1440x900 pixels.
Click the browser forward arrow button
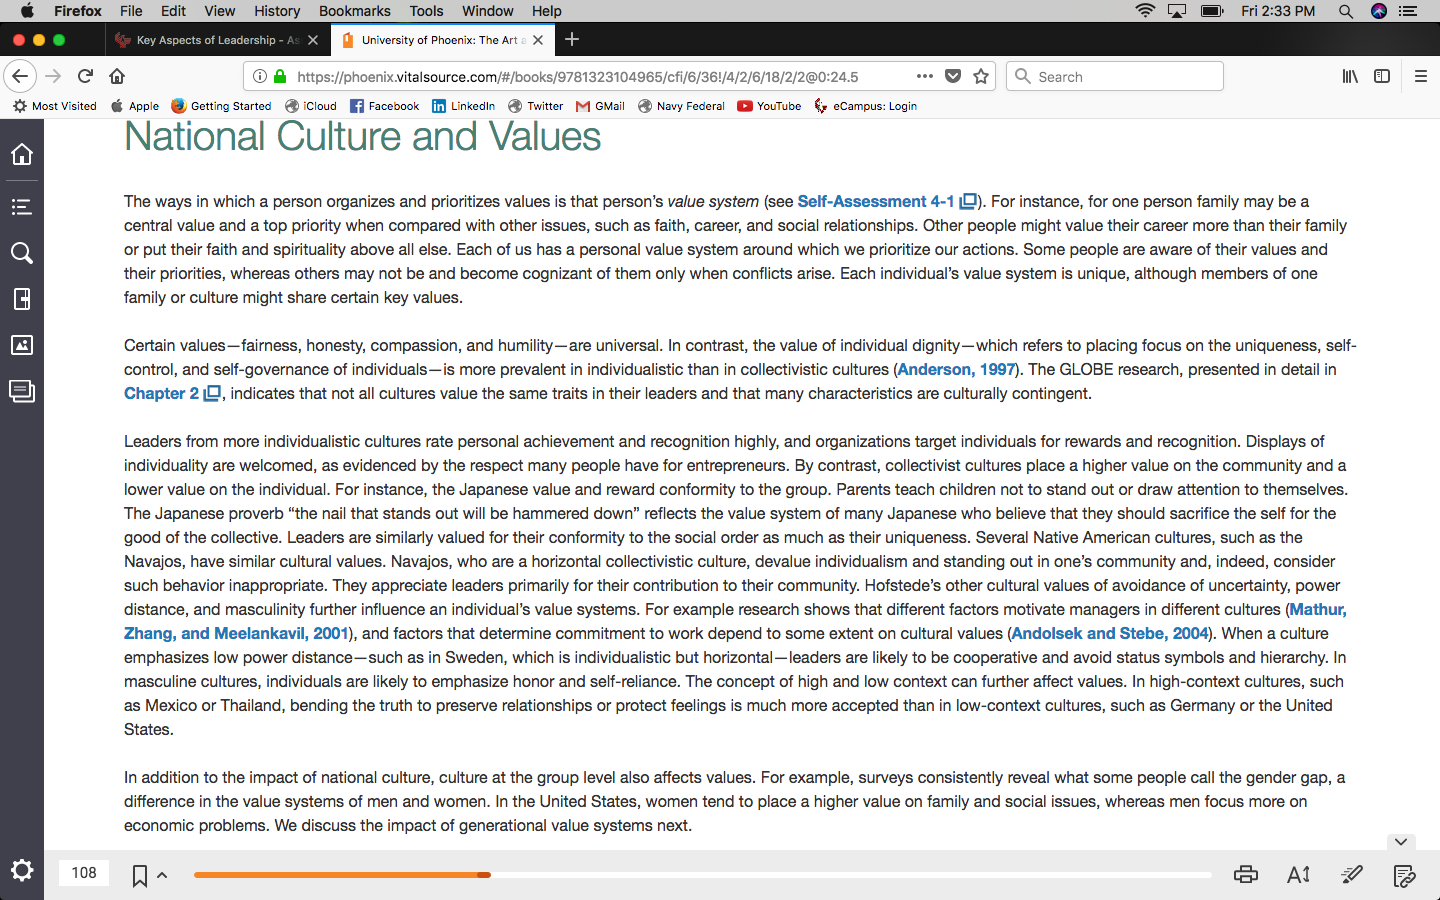54,76
